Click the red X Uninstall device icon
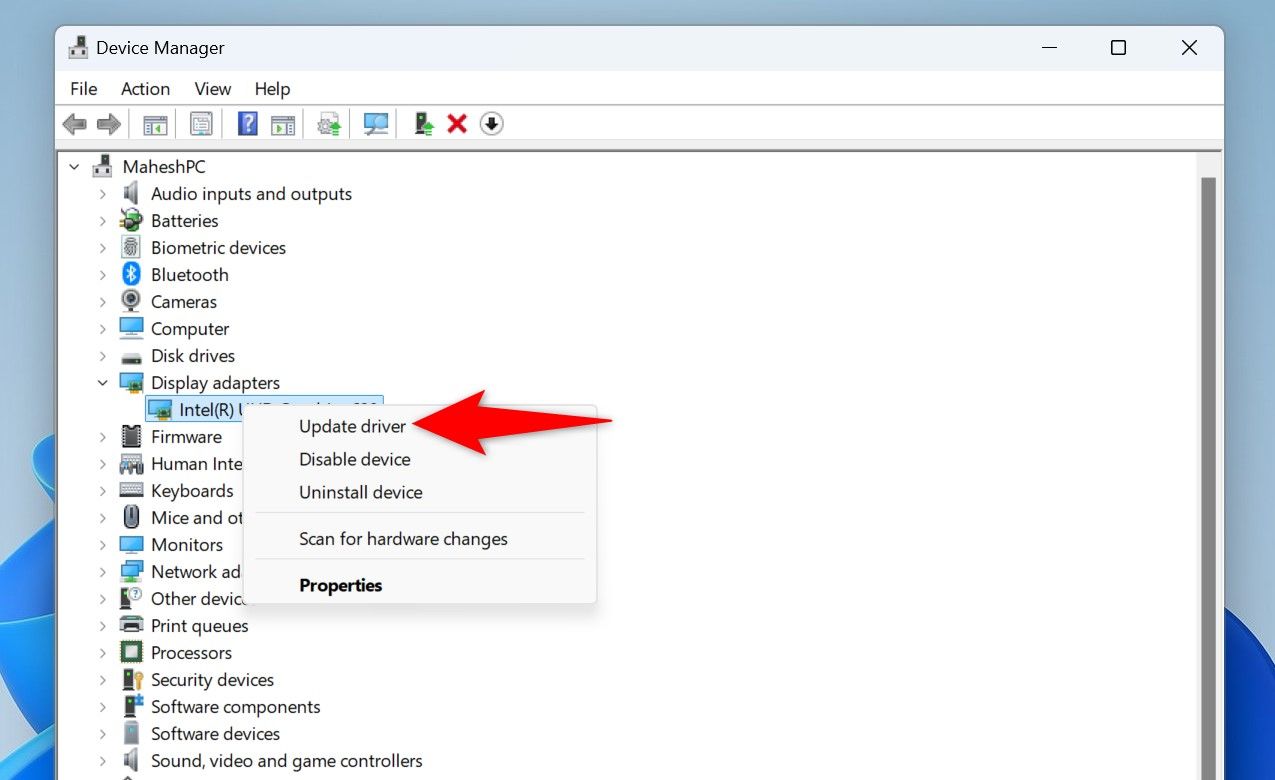The height and width of the screenshot is (780, 1275). coord(457,124)
